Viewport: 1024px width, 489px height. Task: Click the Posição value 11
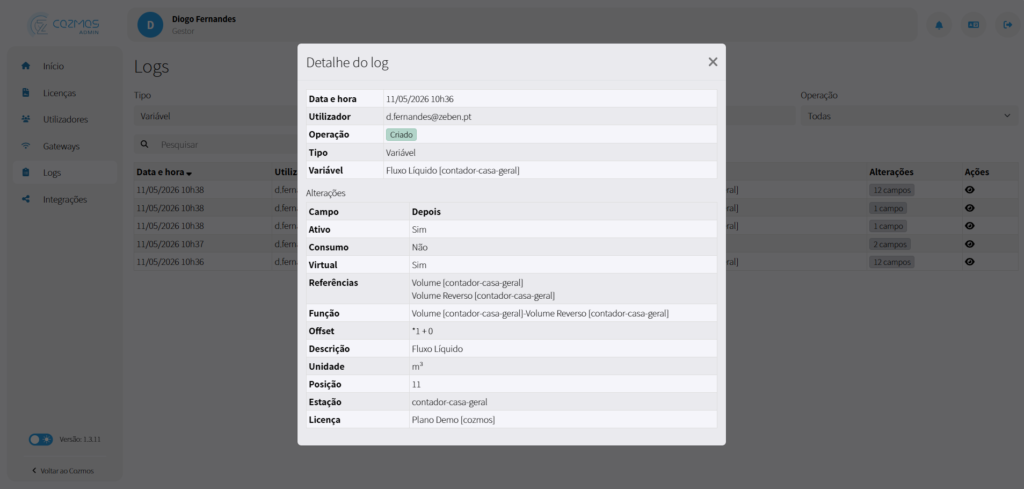tap(416, 384)
